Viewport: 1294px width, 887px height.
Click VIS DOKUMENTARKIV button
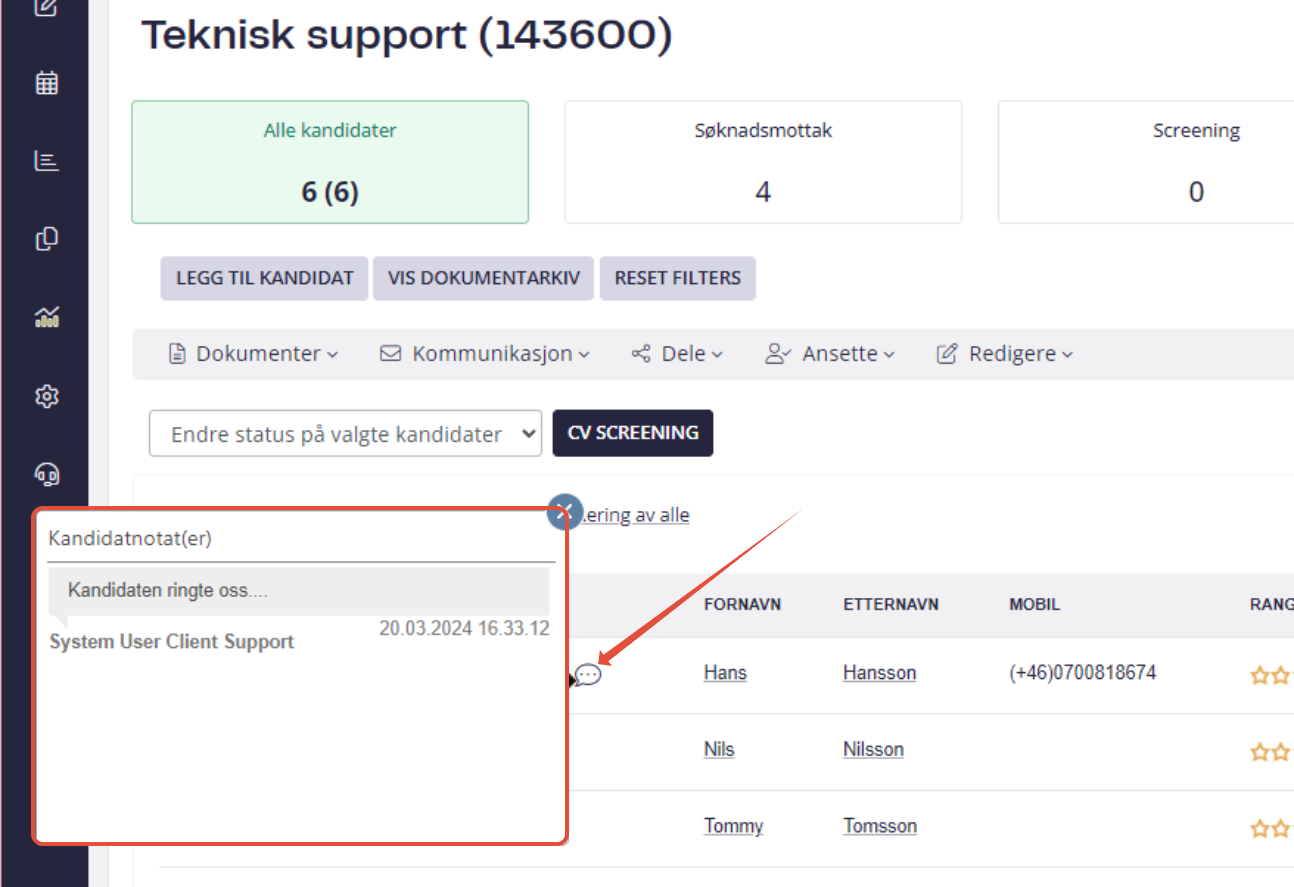484,278
